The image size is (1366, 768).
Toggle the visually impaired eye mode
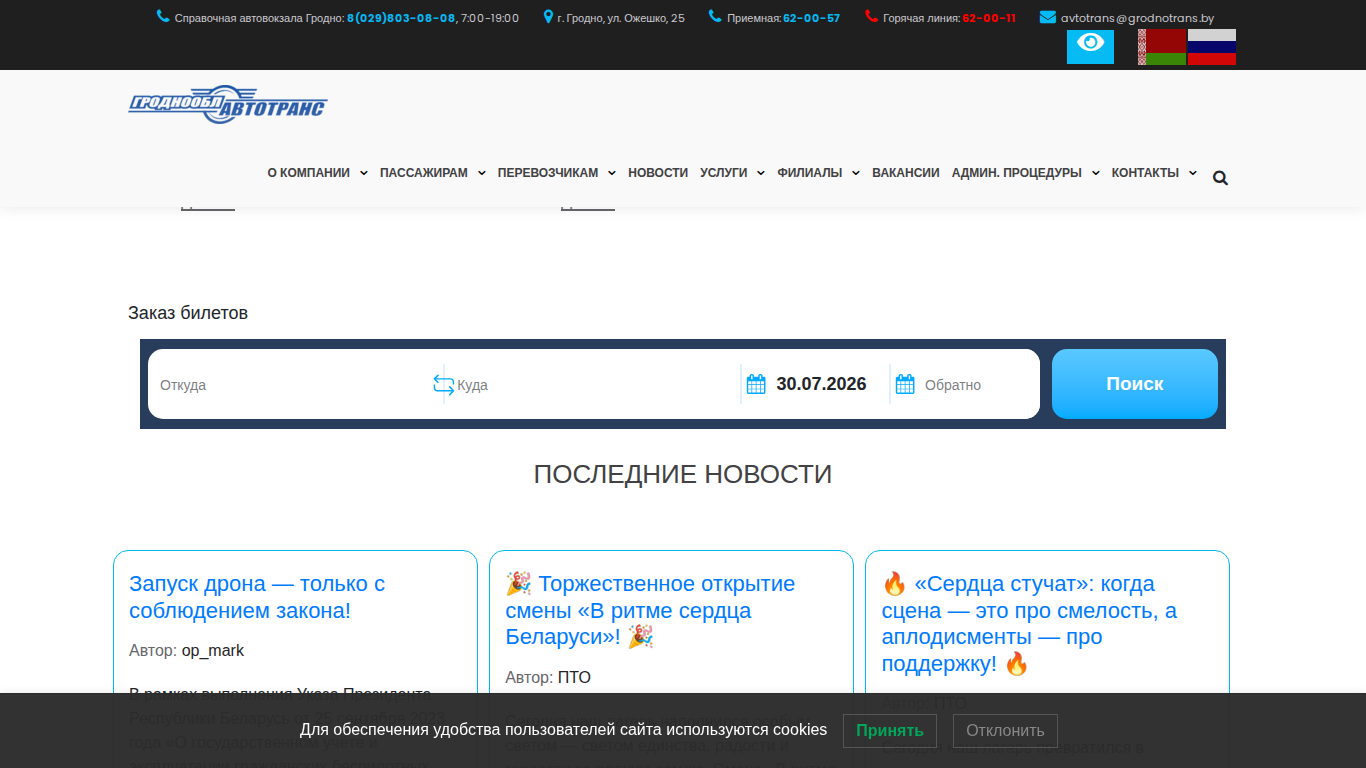(1090, 46)
